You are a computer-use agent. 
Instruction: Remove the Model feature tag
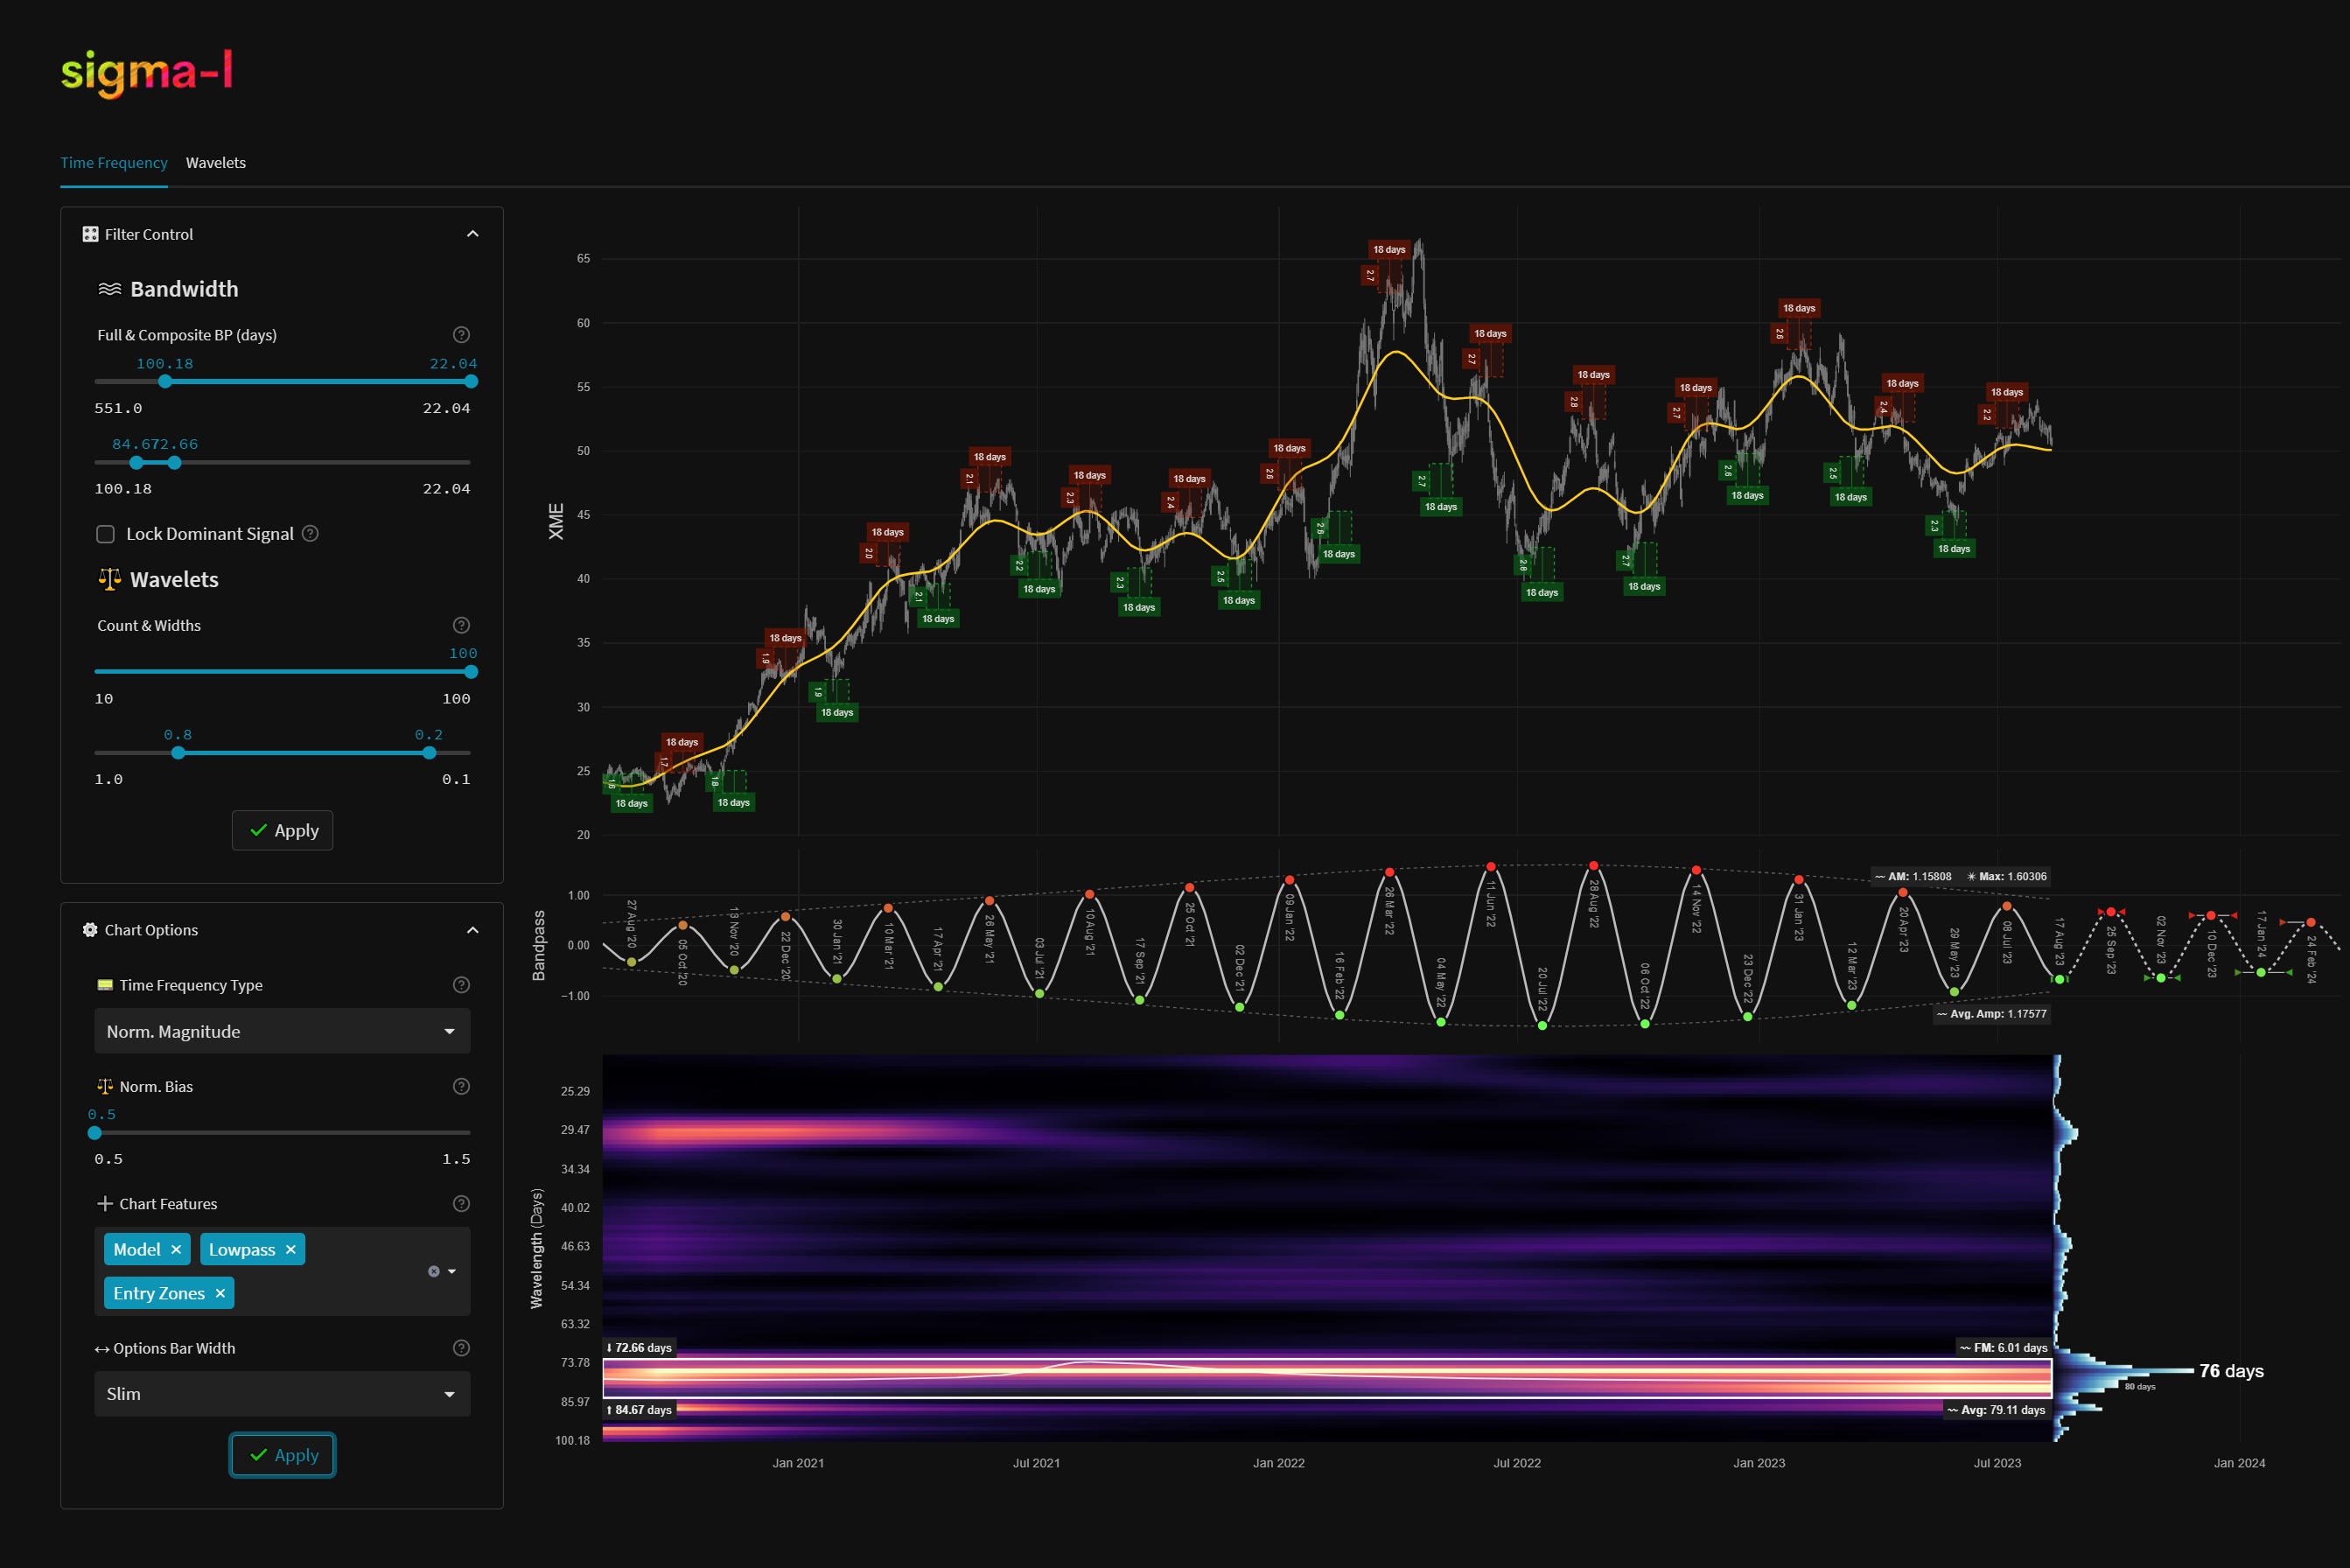tap(176, 1250)
